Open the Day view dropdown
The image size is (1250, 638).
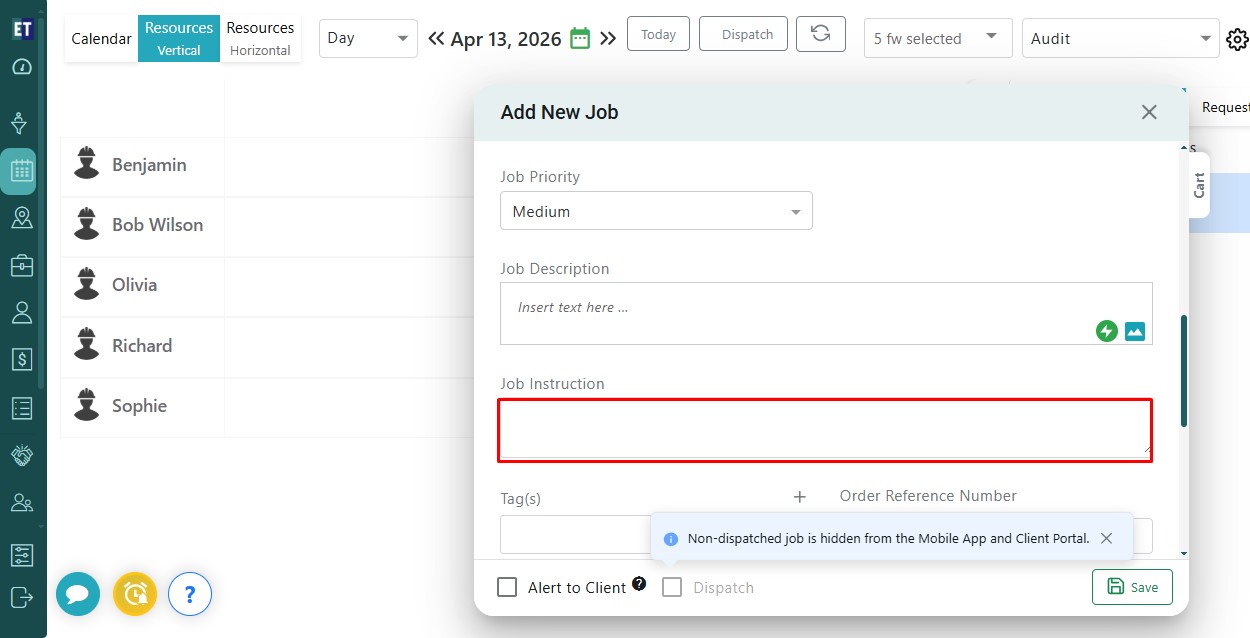[x=368, y=38]
